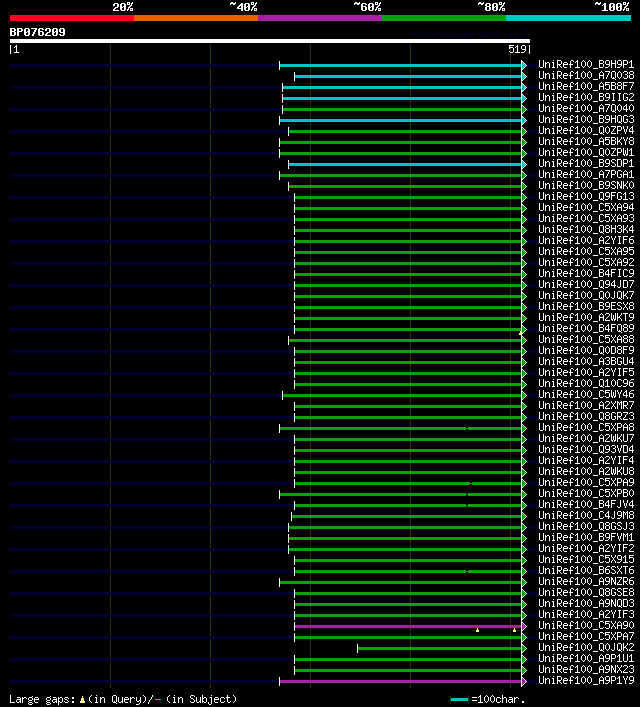Click the Large gaps legend text
The width and height of the screenshot is (640, 707).
[x=123, y=699]
